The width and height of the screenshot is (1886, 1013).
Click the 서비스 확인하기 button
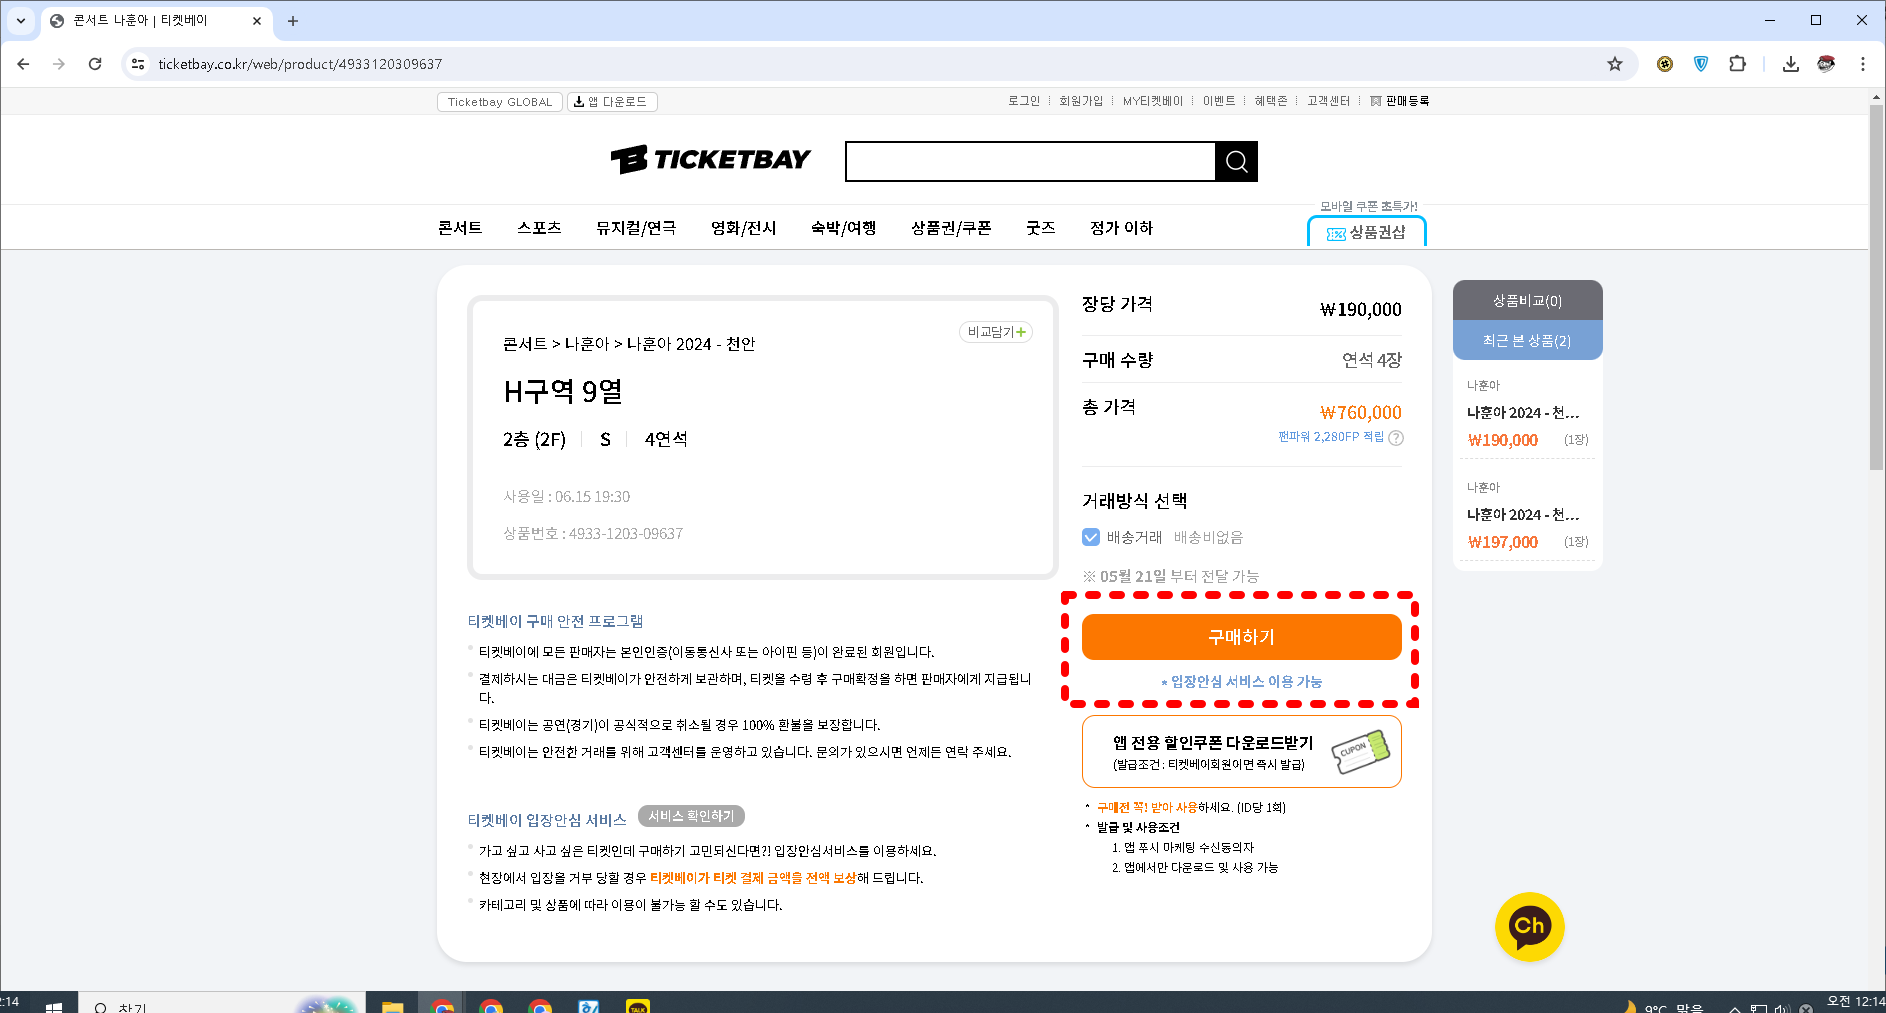[x=690, y=815]
